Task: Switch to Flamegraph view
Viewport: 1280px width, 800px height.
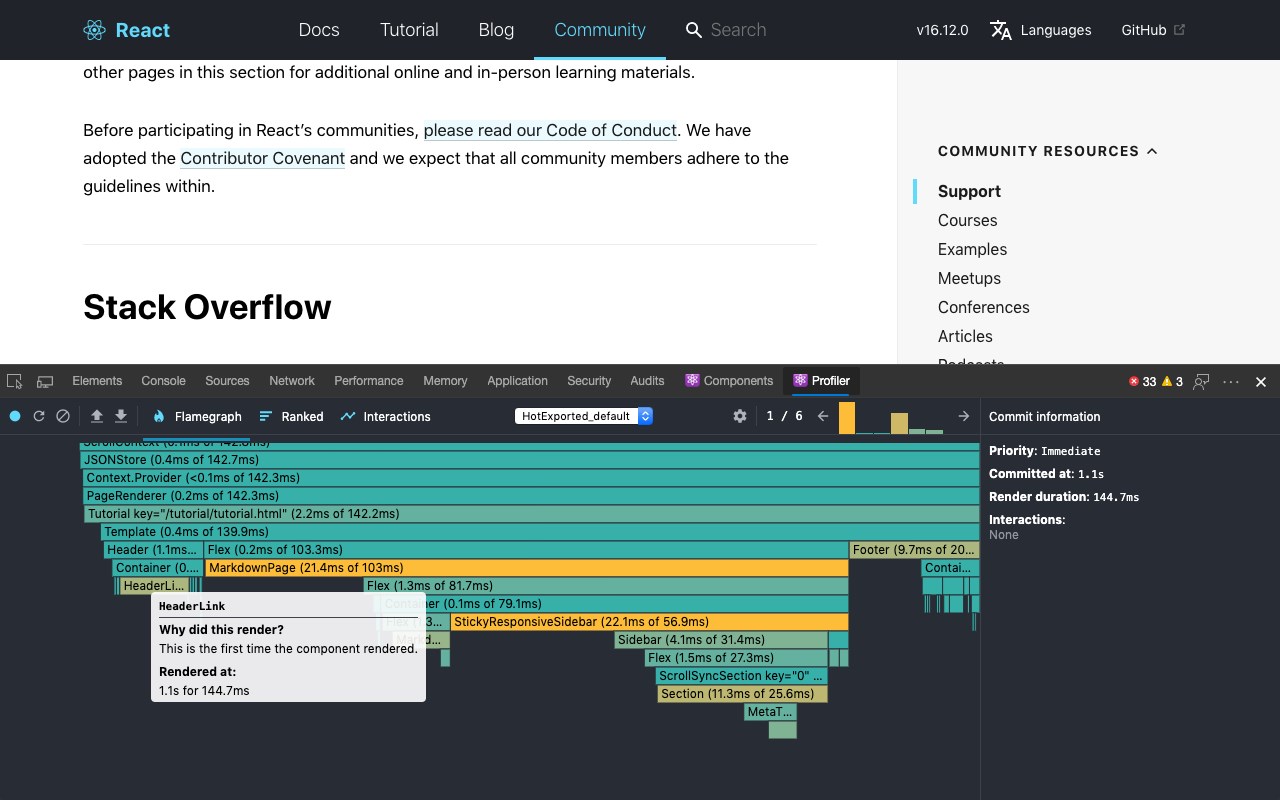Action: point(197,416)
